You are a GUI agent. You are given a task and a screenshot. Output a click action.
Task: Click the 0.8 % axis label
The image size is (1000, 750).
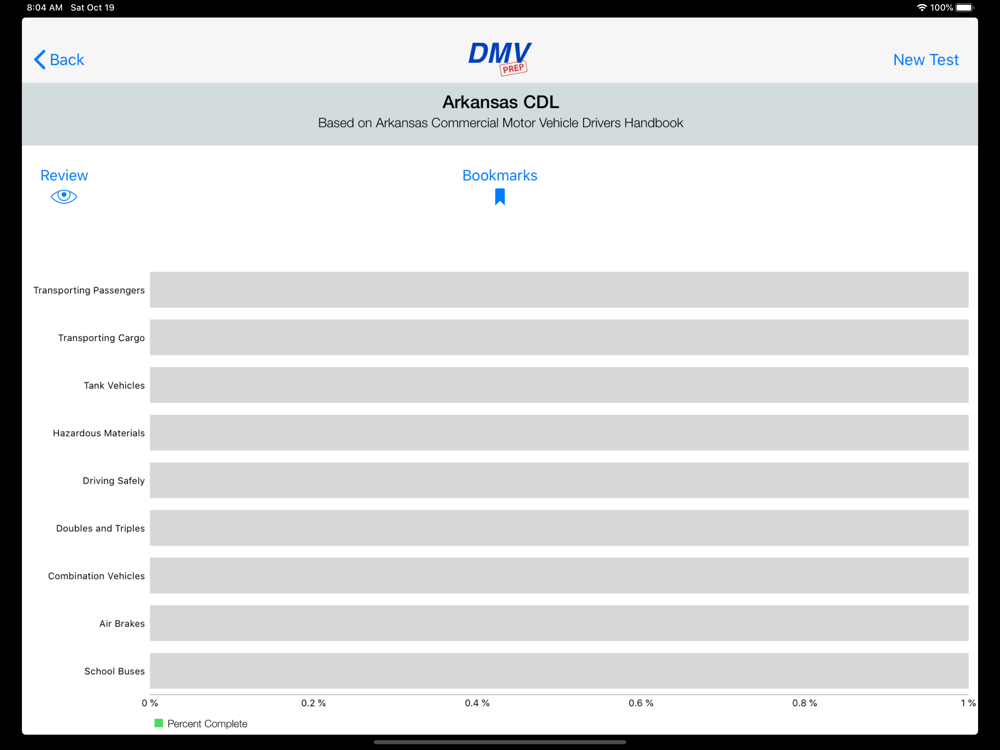[x=805, y=703]
